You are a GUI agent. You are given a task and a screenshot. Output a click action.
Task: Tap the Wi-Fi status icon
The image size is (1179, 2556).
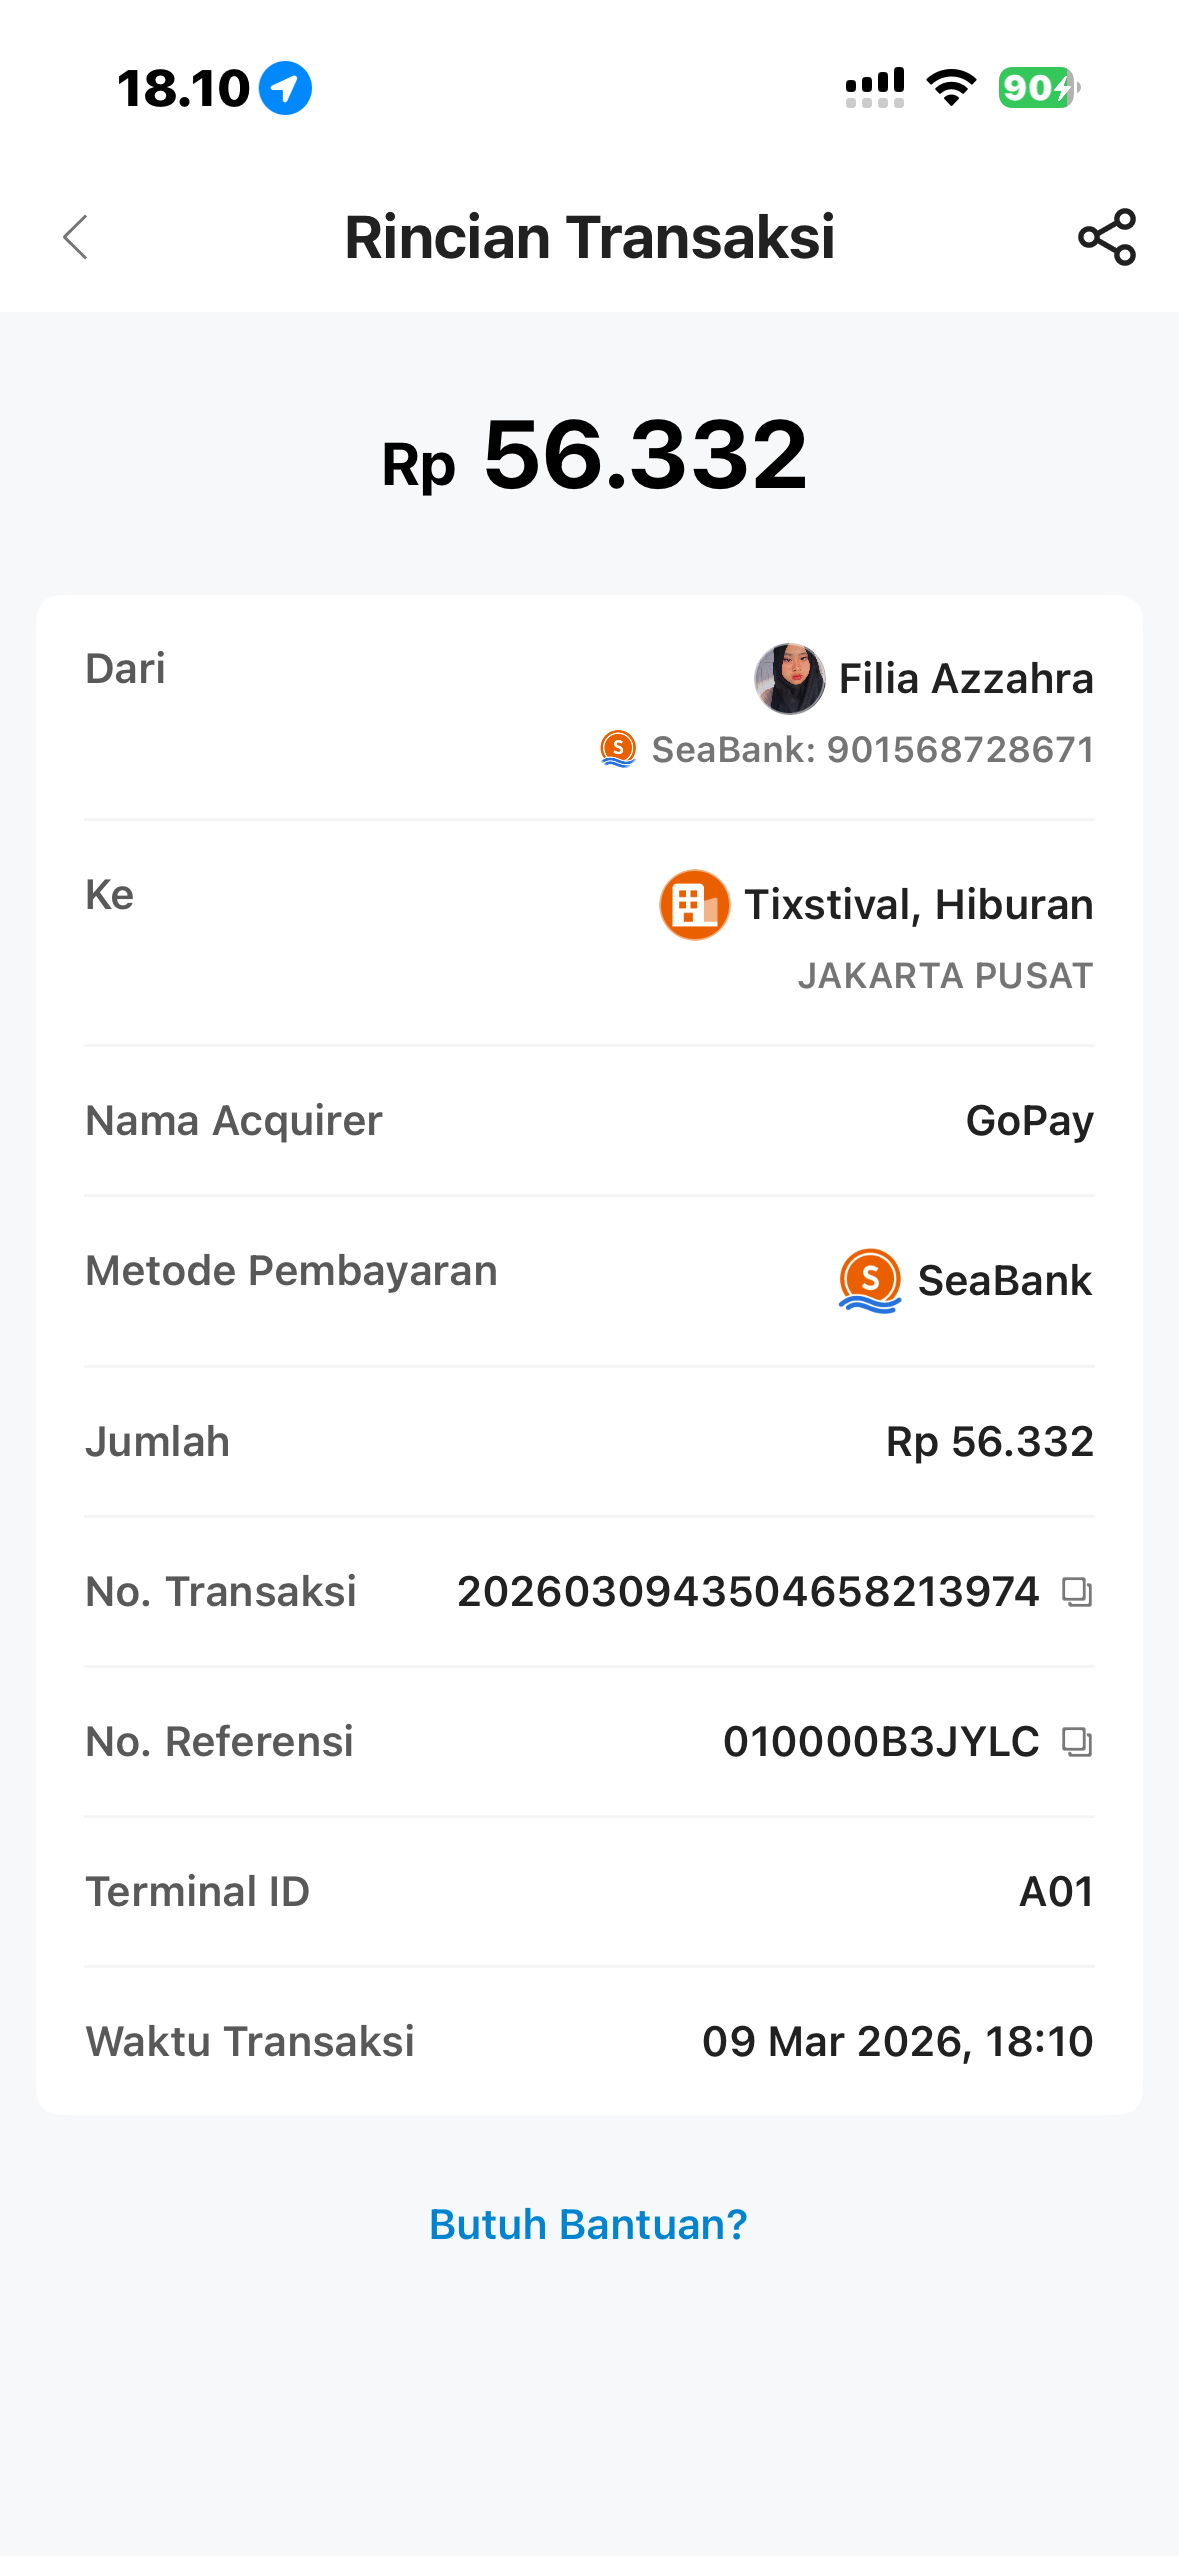click(x=951, y=88)
